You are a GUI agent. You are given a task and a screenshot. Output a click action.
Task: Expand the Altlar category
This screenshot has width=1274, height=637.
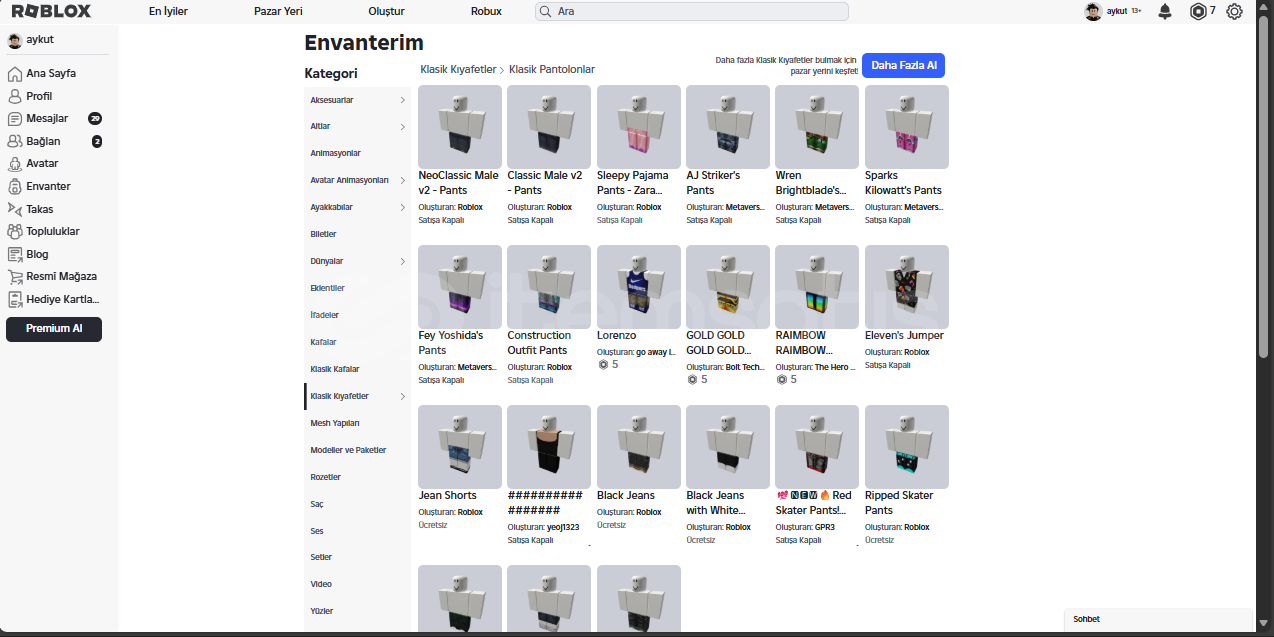[357, 127]
